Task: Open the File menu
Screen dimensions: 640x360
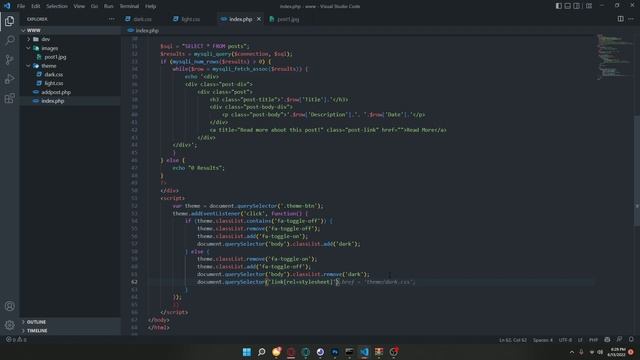Action: click(x=21, y=6)
